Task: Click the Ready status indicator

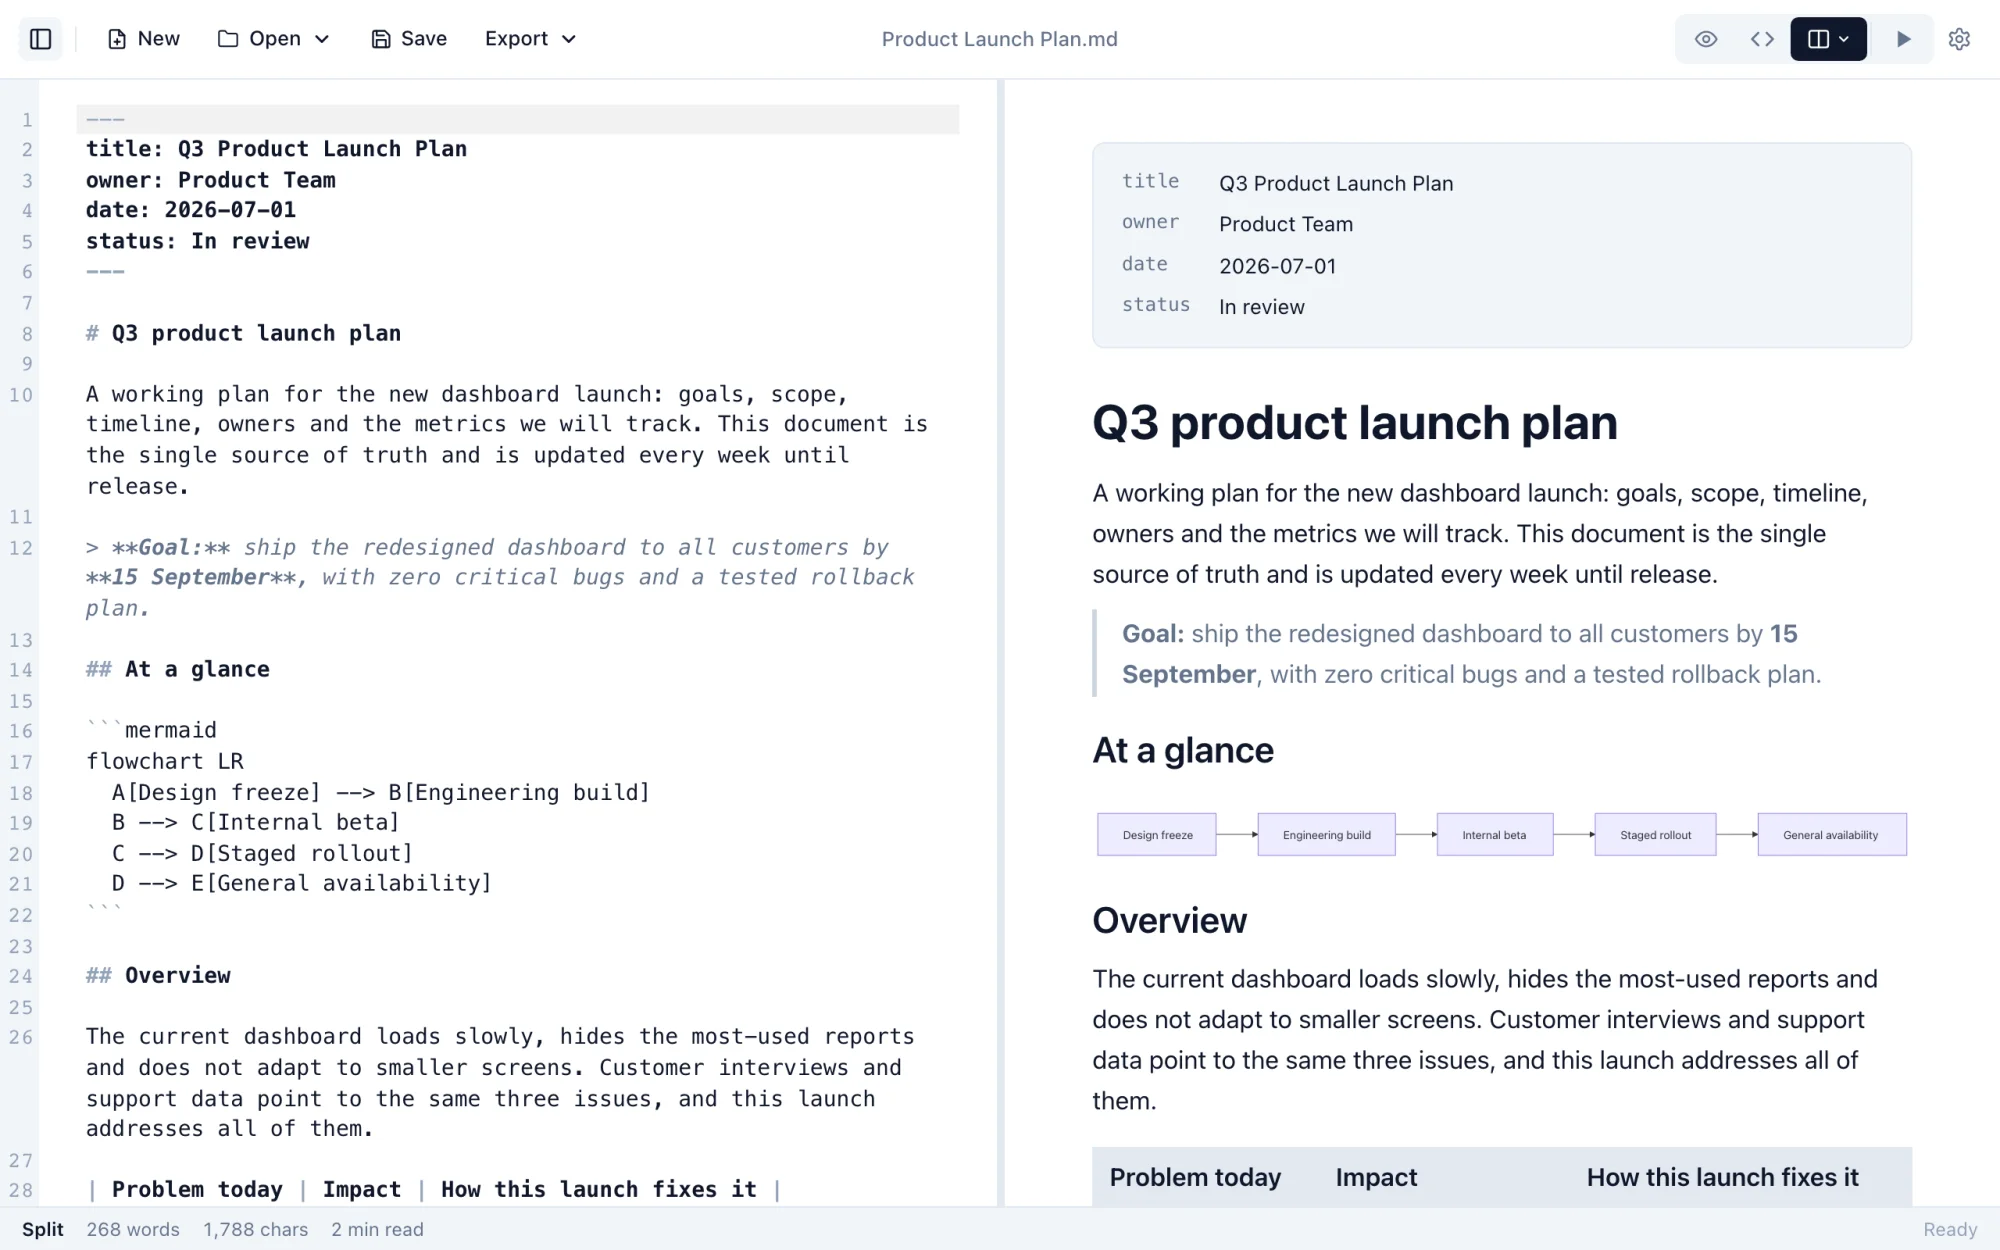Action: [x=1950, y=1229]
